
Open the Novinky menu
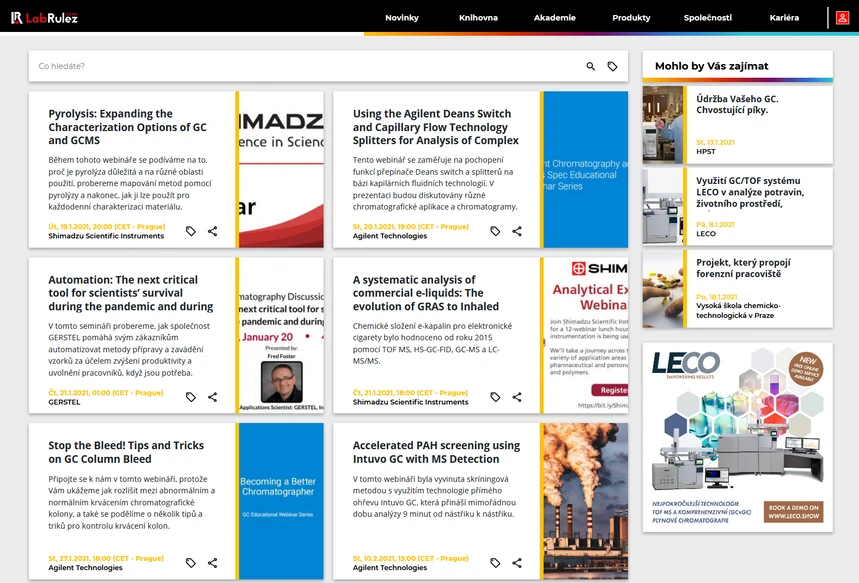pos(402,18)
